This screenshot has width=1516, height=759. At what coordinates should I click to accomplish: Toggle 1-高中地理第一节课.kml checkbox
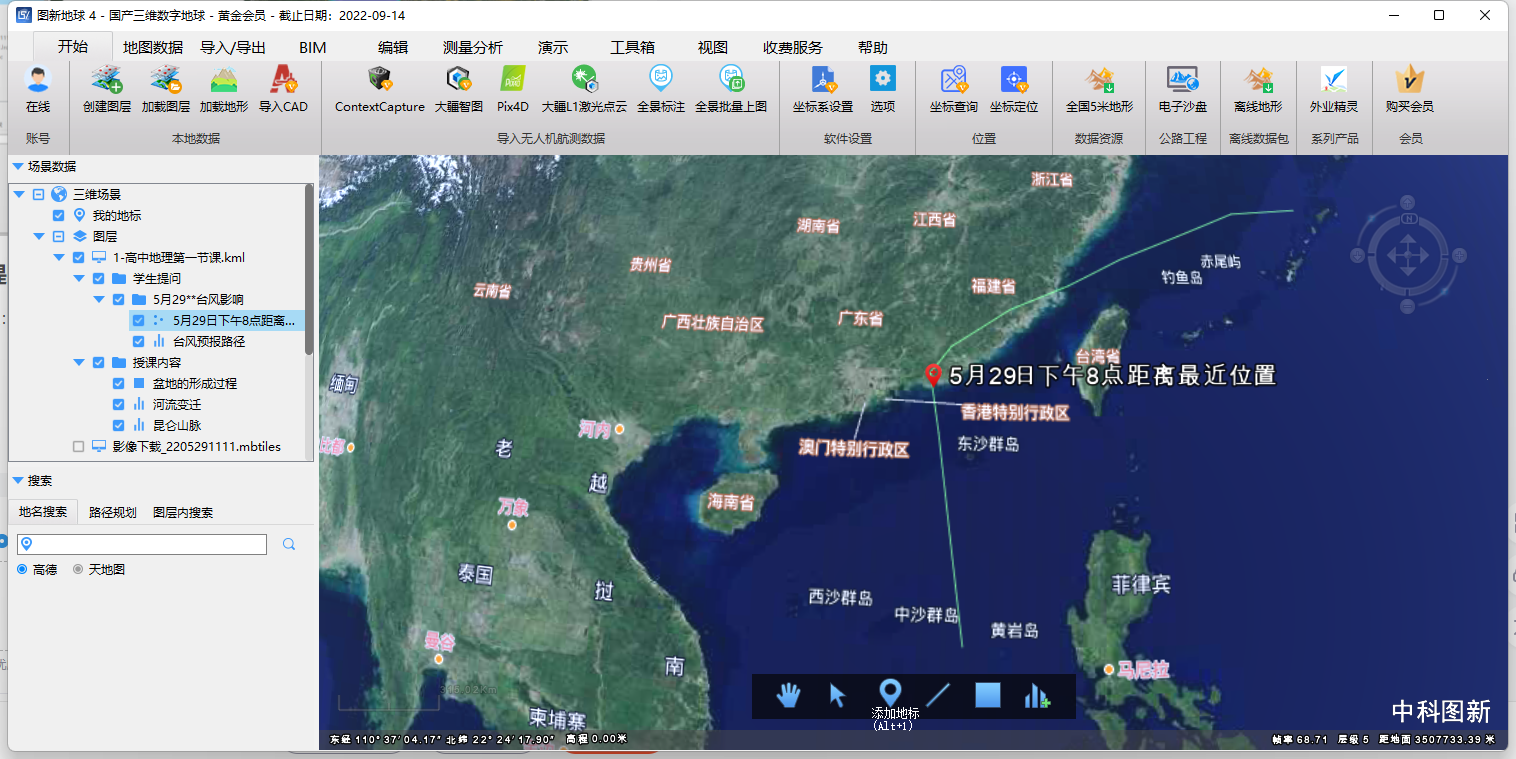pos(79,258)
